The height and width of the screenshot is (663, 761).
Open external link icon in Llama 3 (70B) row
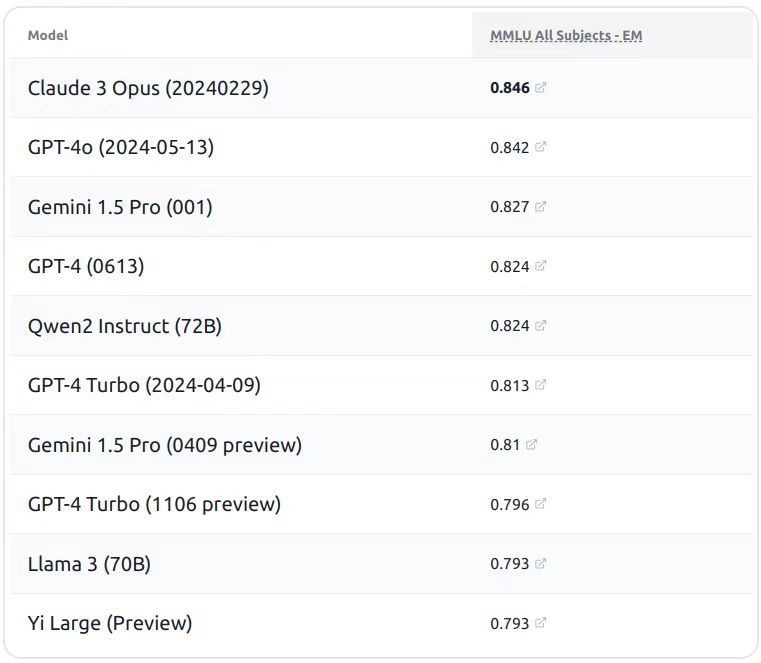[x=541, y=564]
